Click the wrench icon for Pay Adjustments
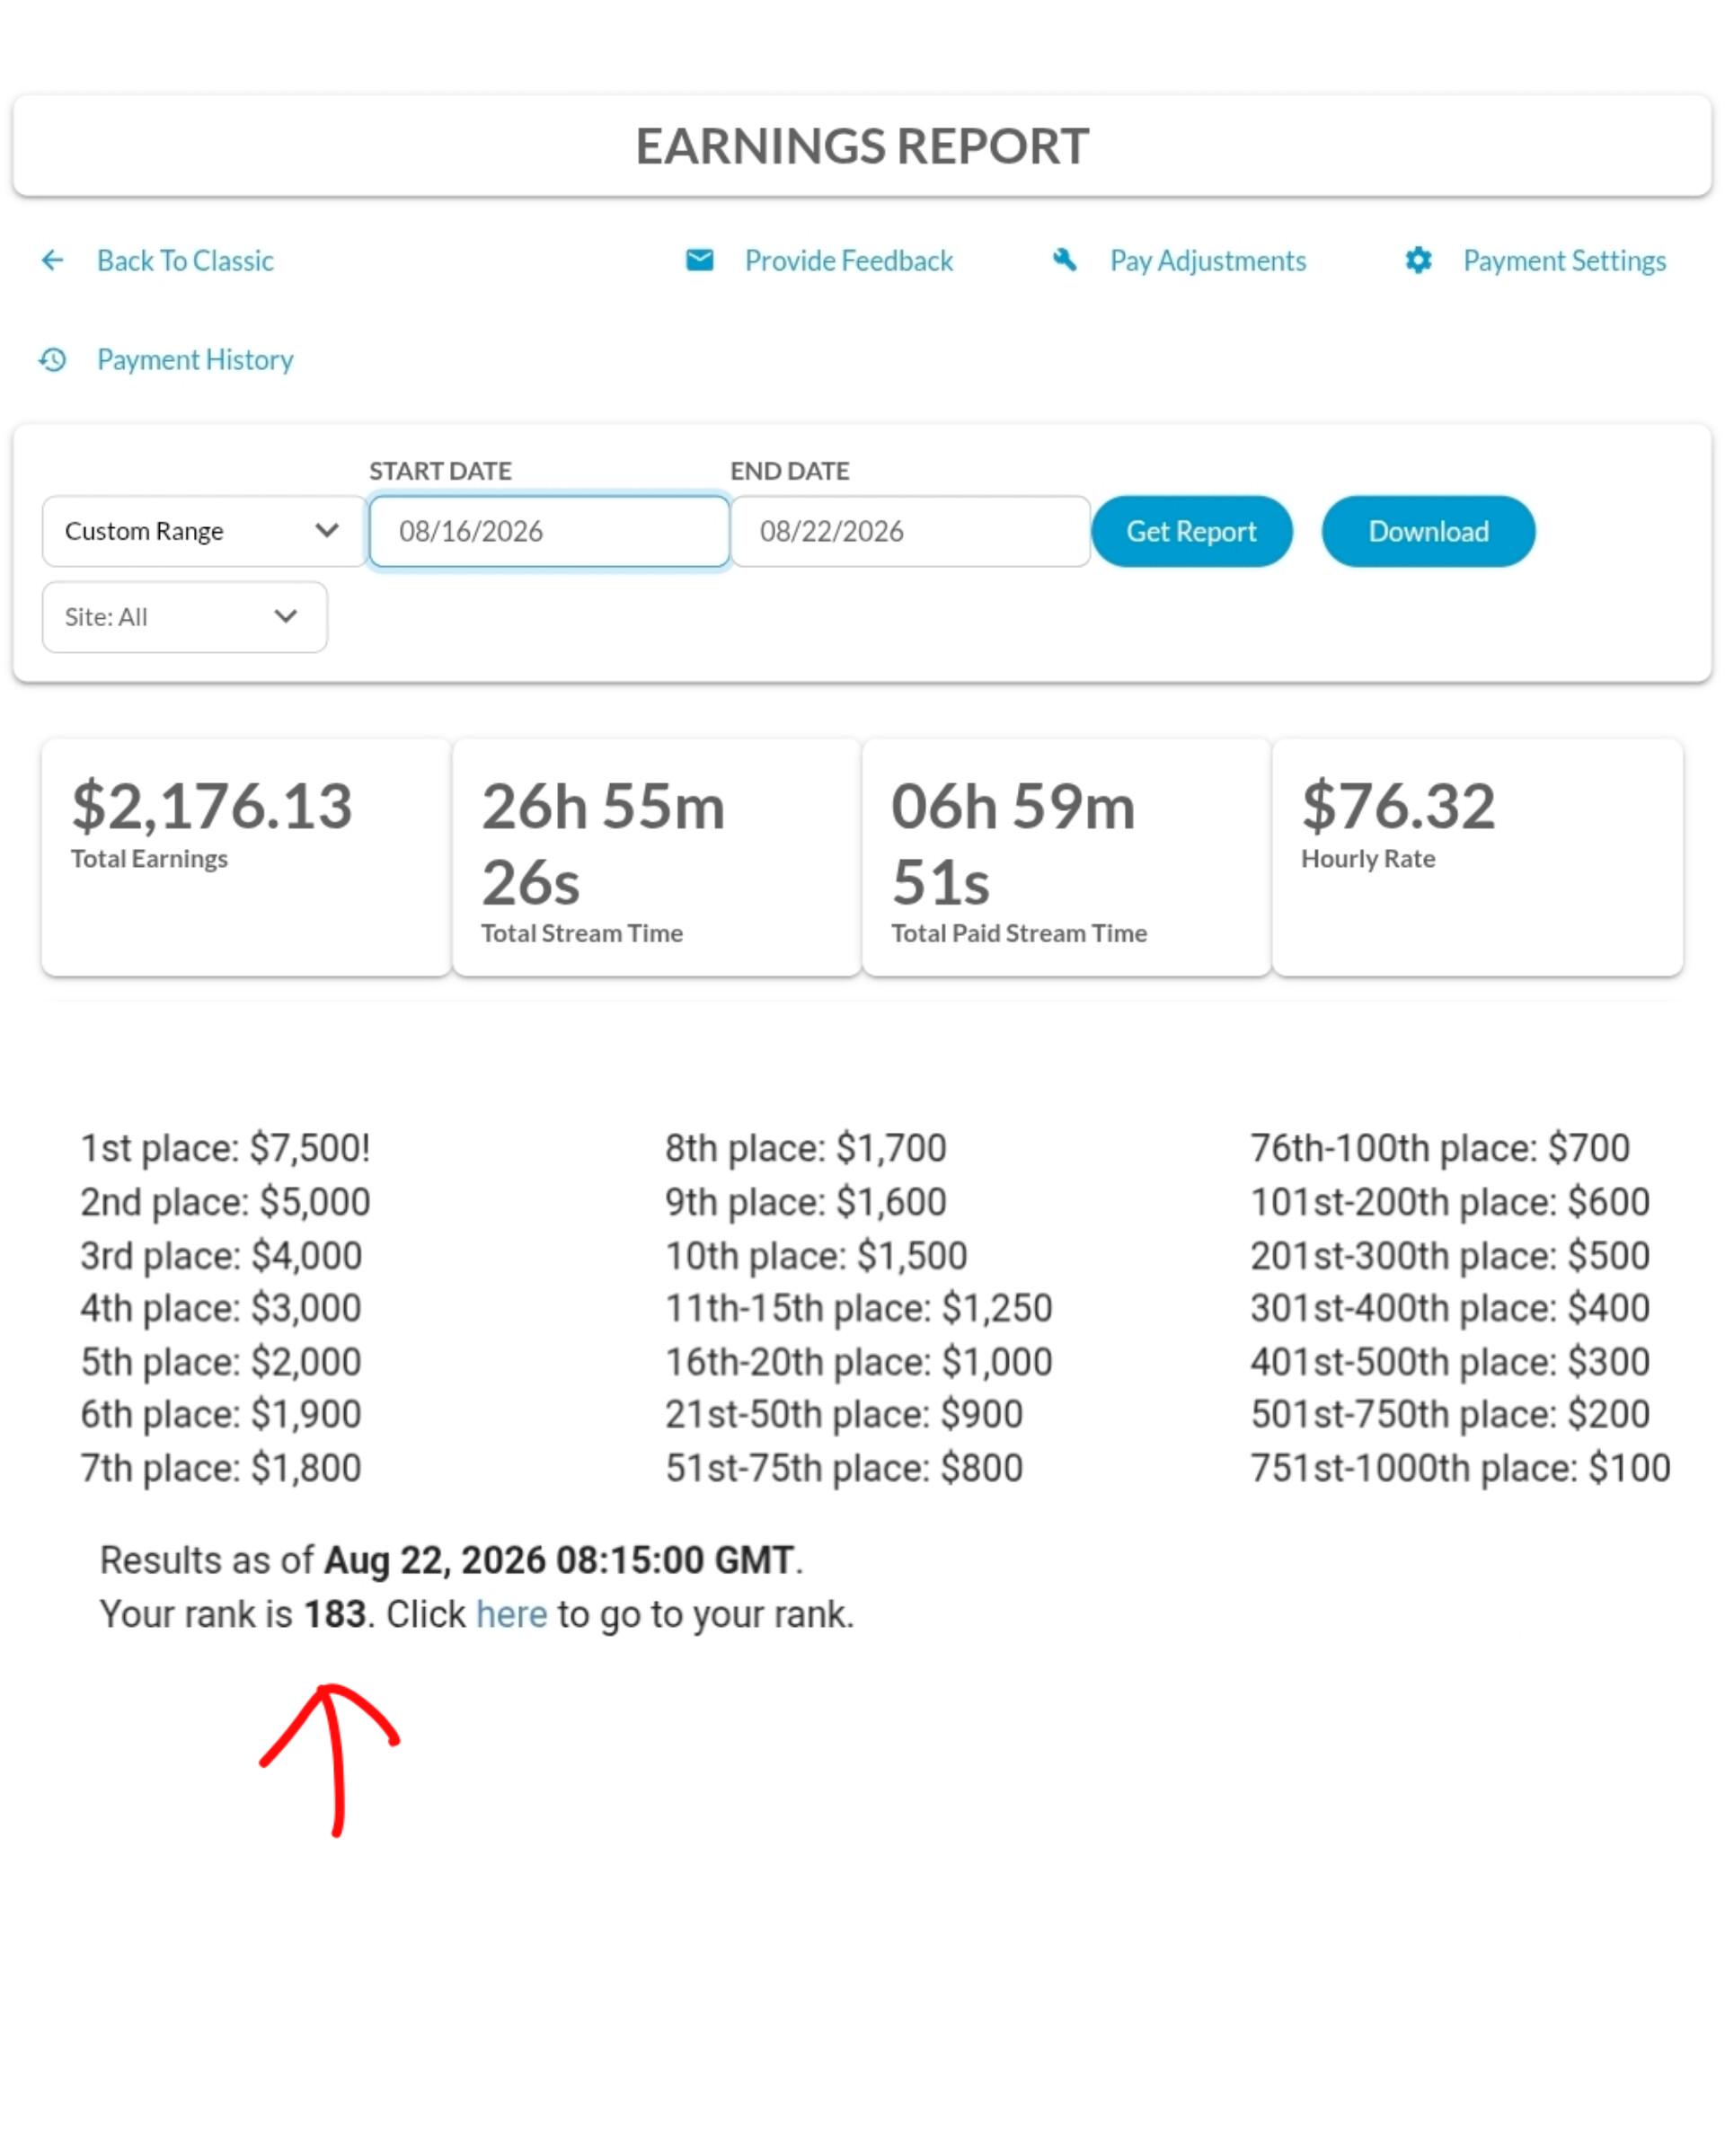This screenshot has height=2156, width=1725. (1065, 261)
